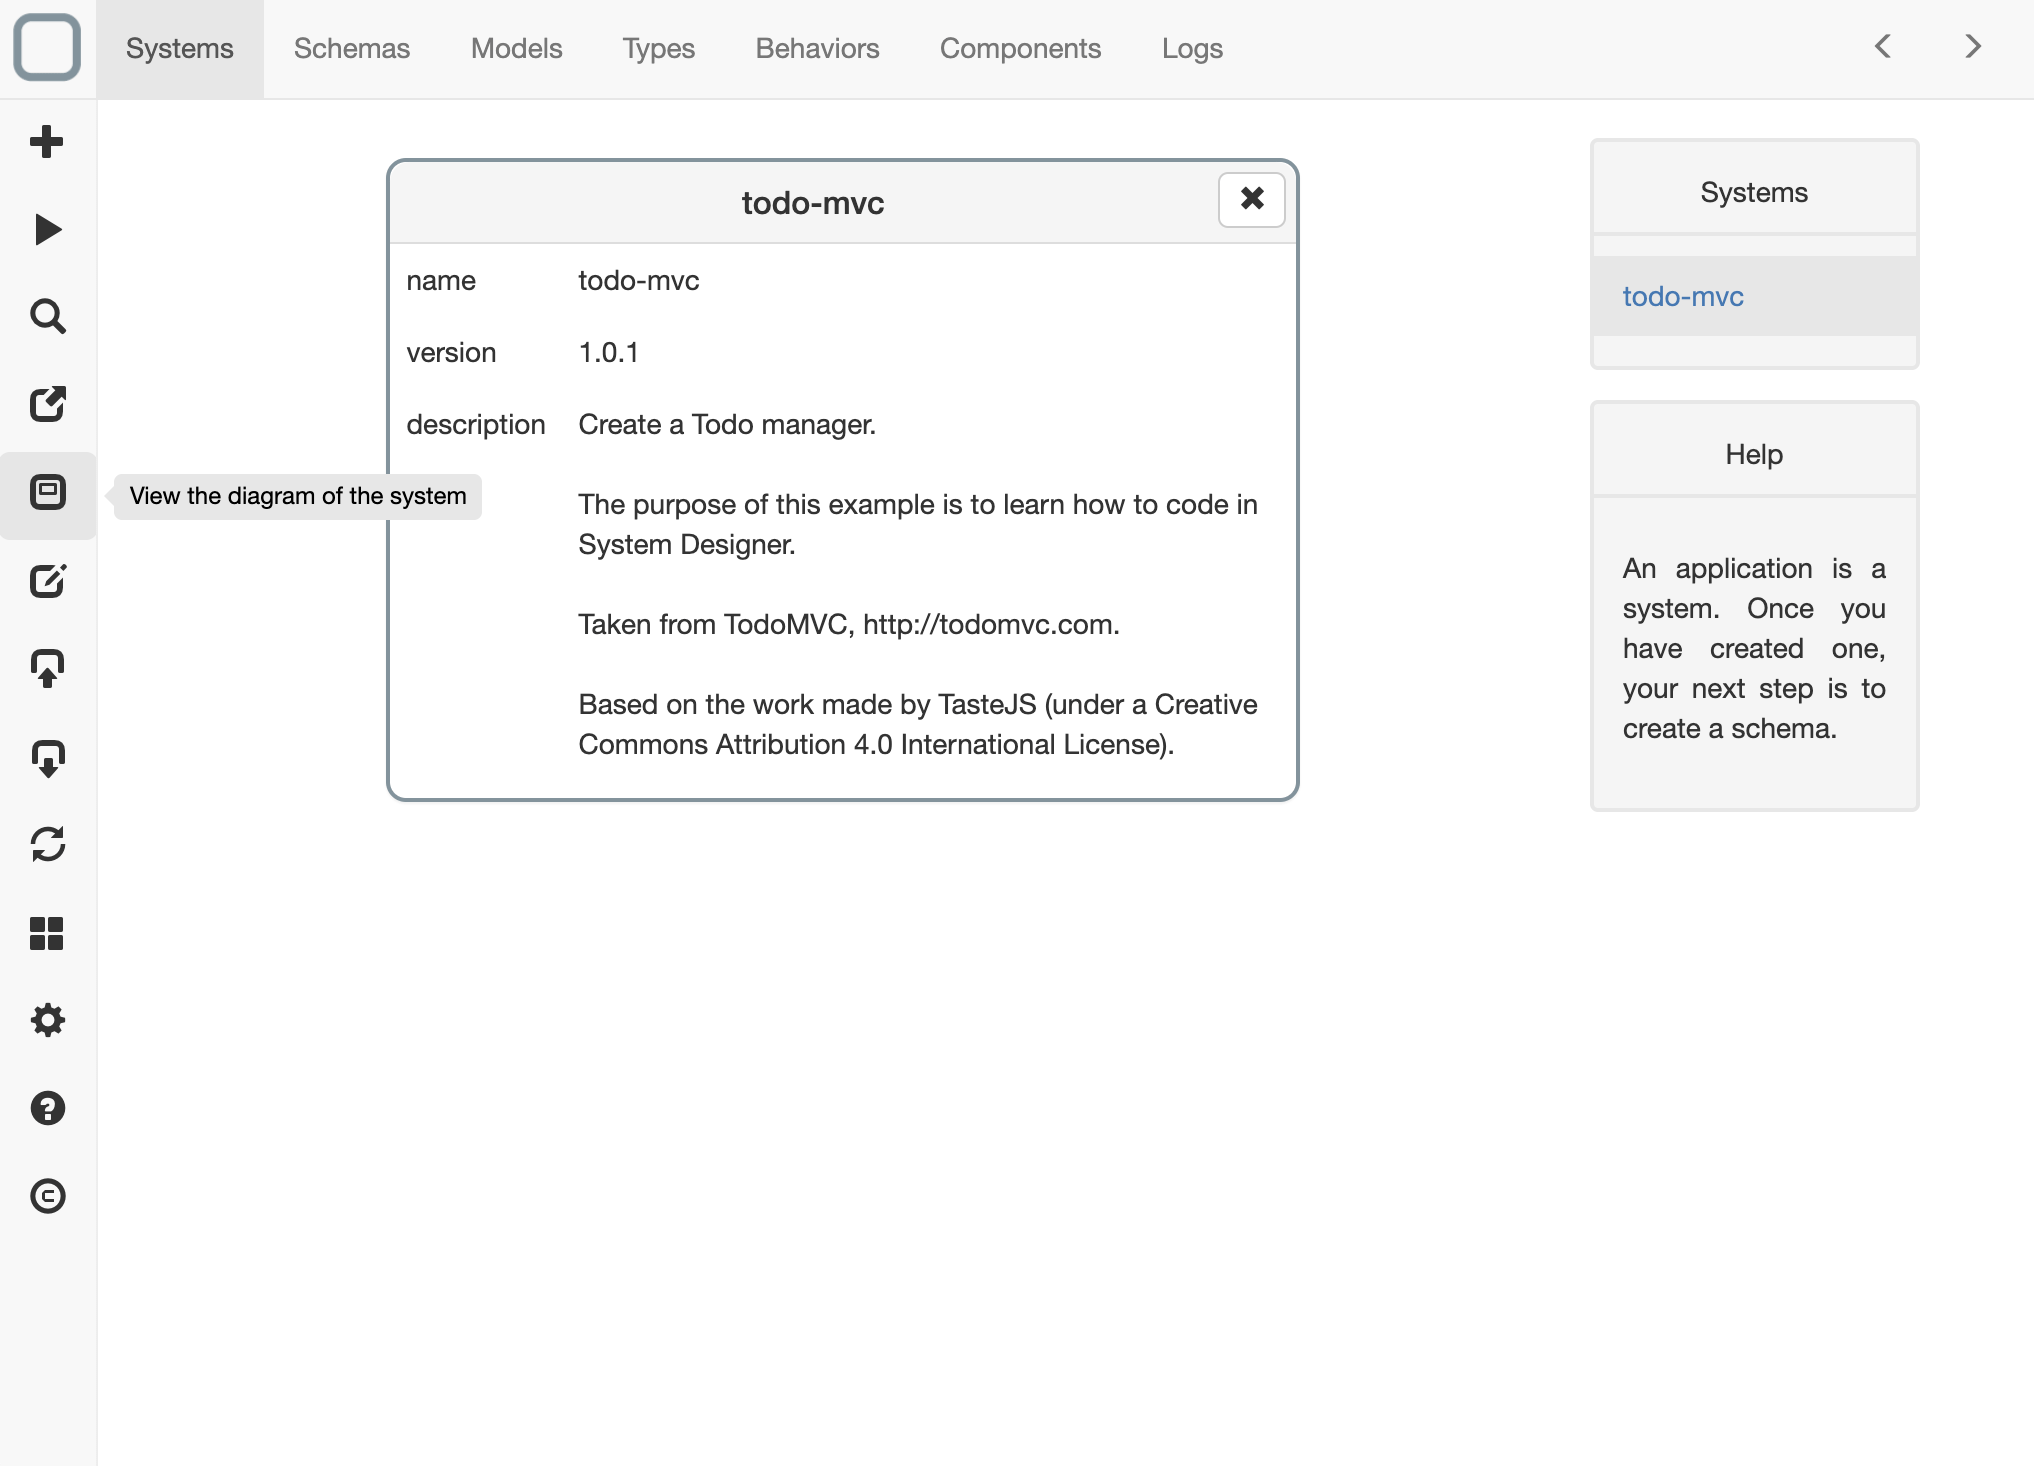This screenshot has height=1466, width=2034.
Task: Switch to the Behaviors tab
Action: (x=816, y=47)
